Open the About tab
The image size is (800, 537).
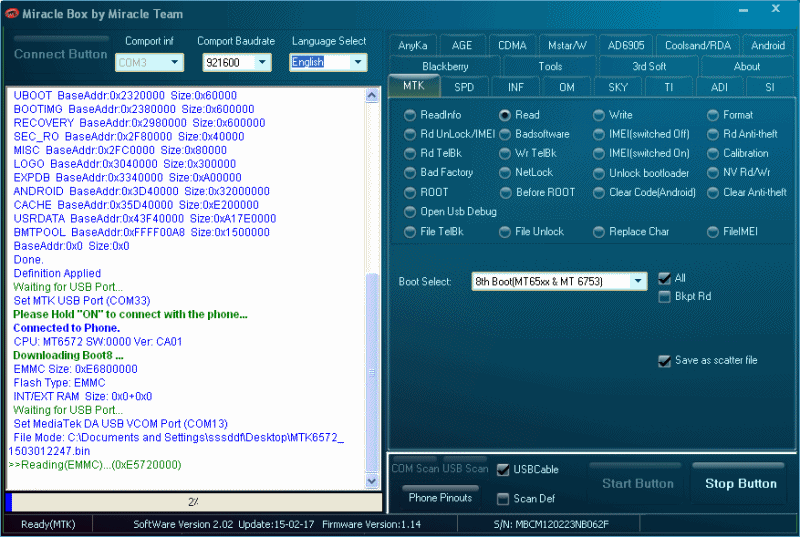[x=746, y=66]
